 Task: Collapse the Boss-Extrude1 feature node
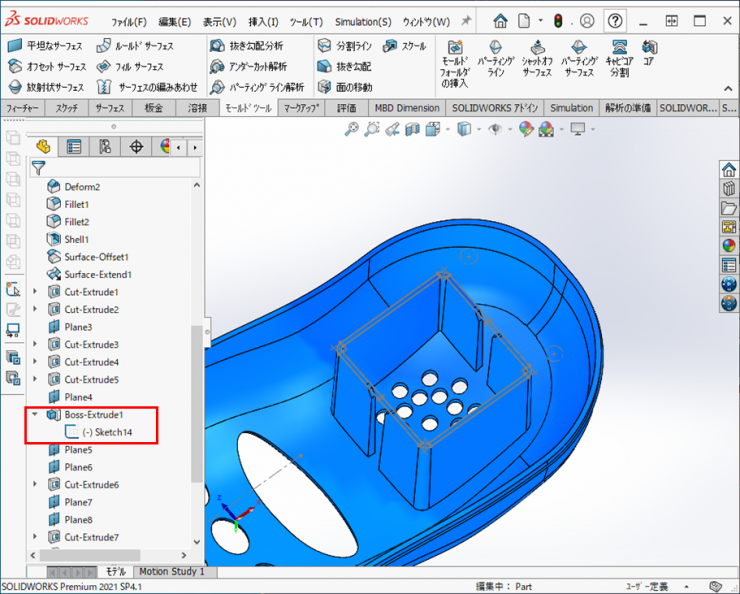coord(36,415)
